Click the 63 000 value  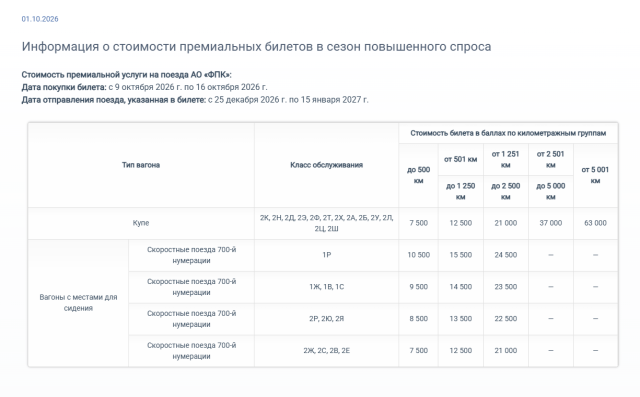[x=596, y=223]
